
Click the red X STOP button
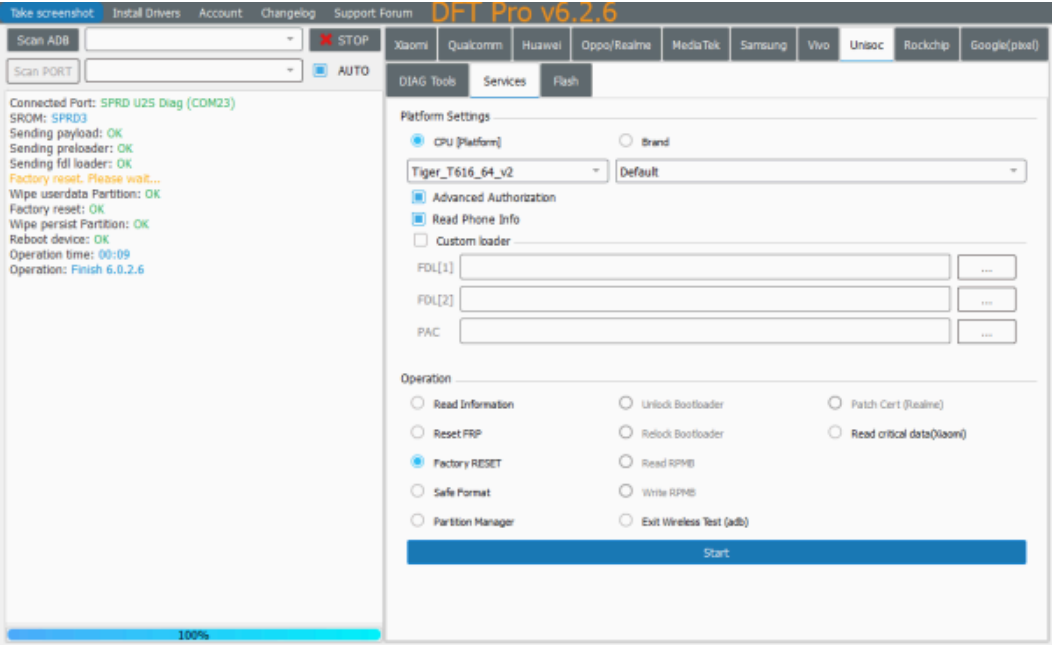(344, 40)
